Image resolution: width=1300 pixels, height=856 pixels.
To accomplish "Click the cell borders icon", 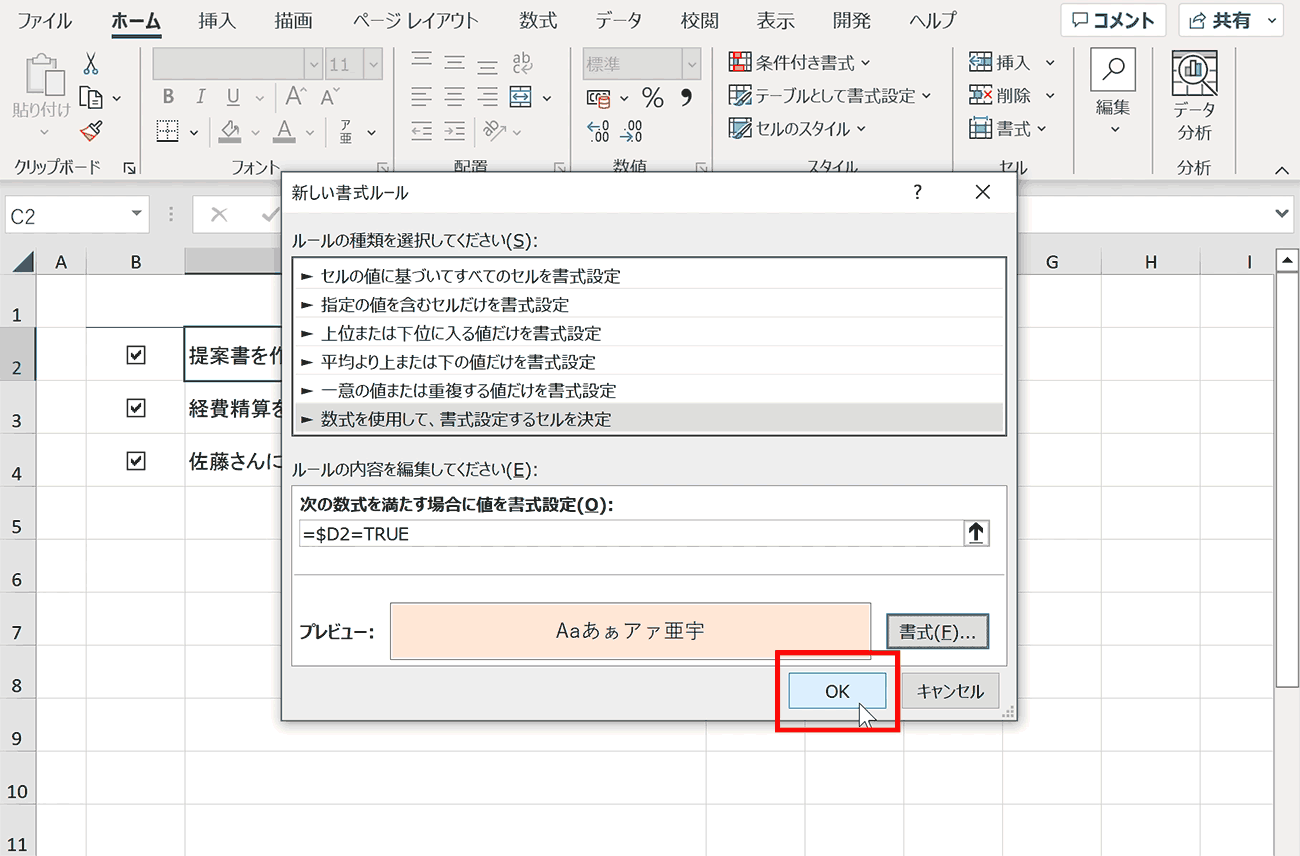I will tap(167, 131).
